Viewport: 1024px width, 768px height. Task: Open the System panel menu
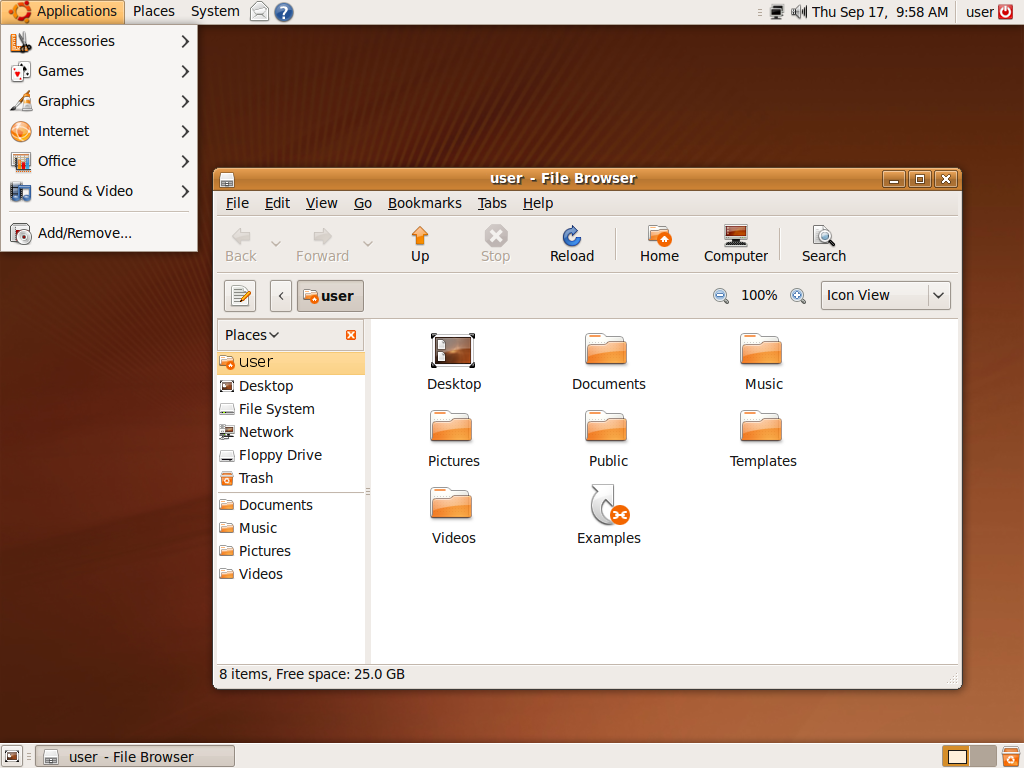(215, 11)
